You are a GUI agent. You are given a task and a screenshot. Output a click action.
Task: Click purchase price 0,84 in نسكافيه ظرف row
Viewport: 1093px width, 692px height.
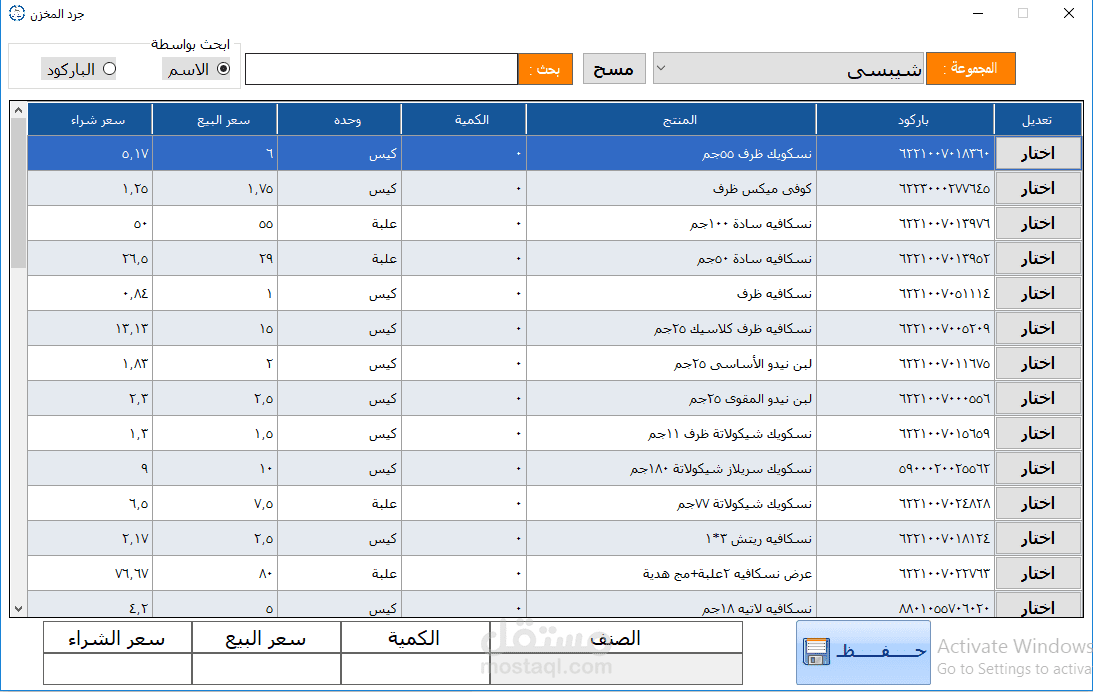click(90, 293)
